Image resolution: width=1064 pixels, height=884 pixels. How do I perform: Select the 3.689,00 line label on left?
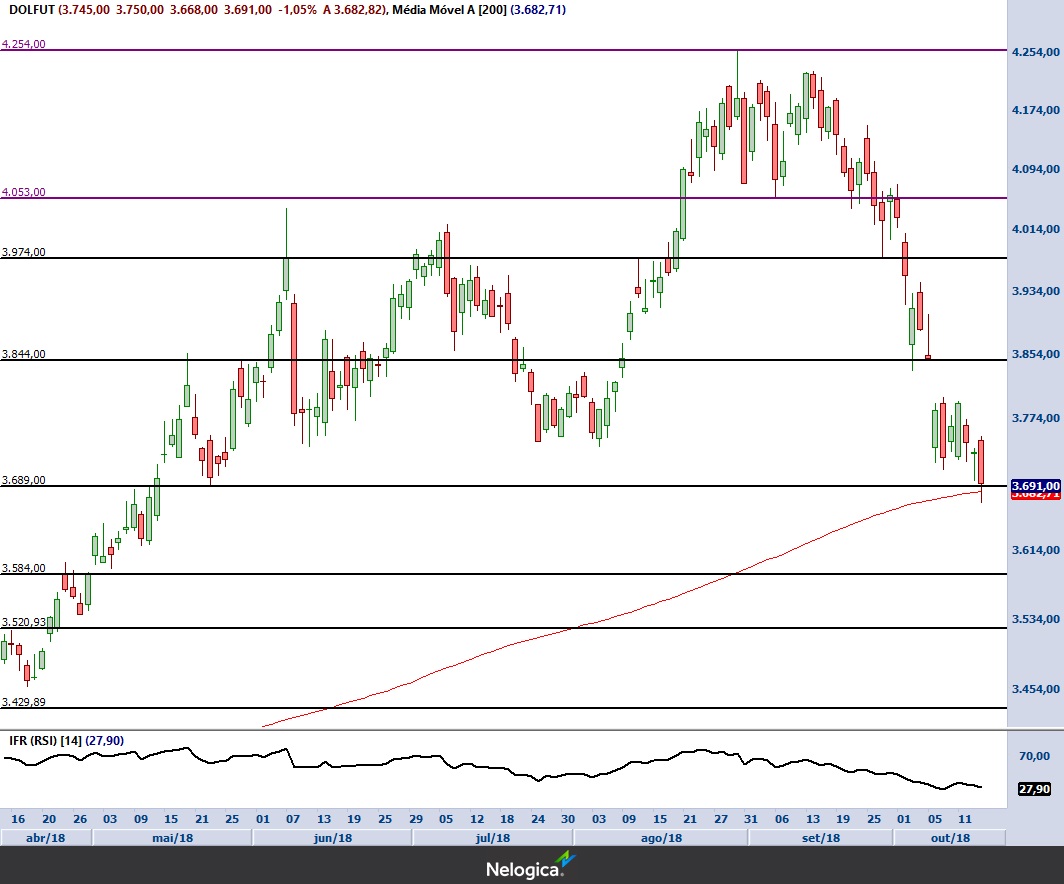coord(24,480)
